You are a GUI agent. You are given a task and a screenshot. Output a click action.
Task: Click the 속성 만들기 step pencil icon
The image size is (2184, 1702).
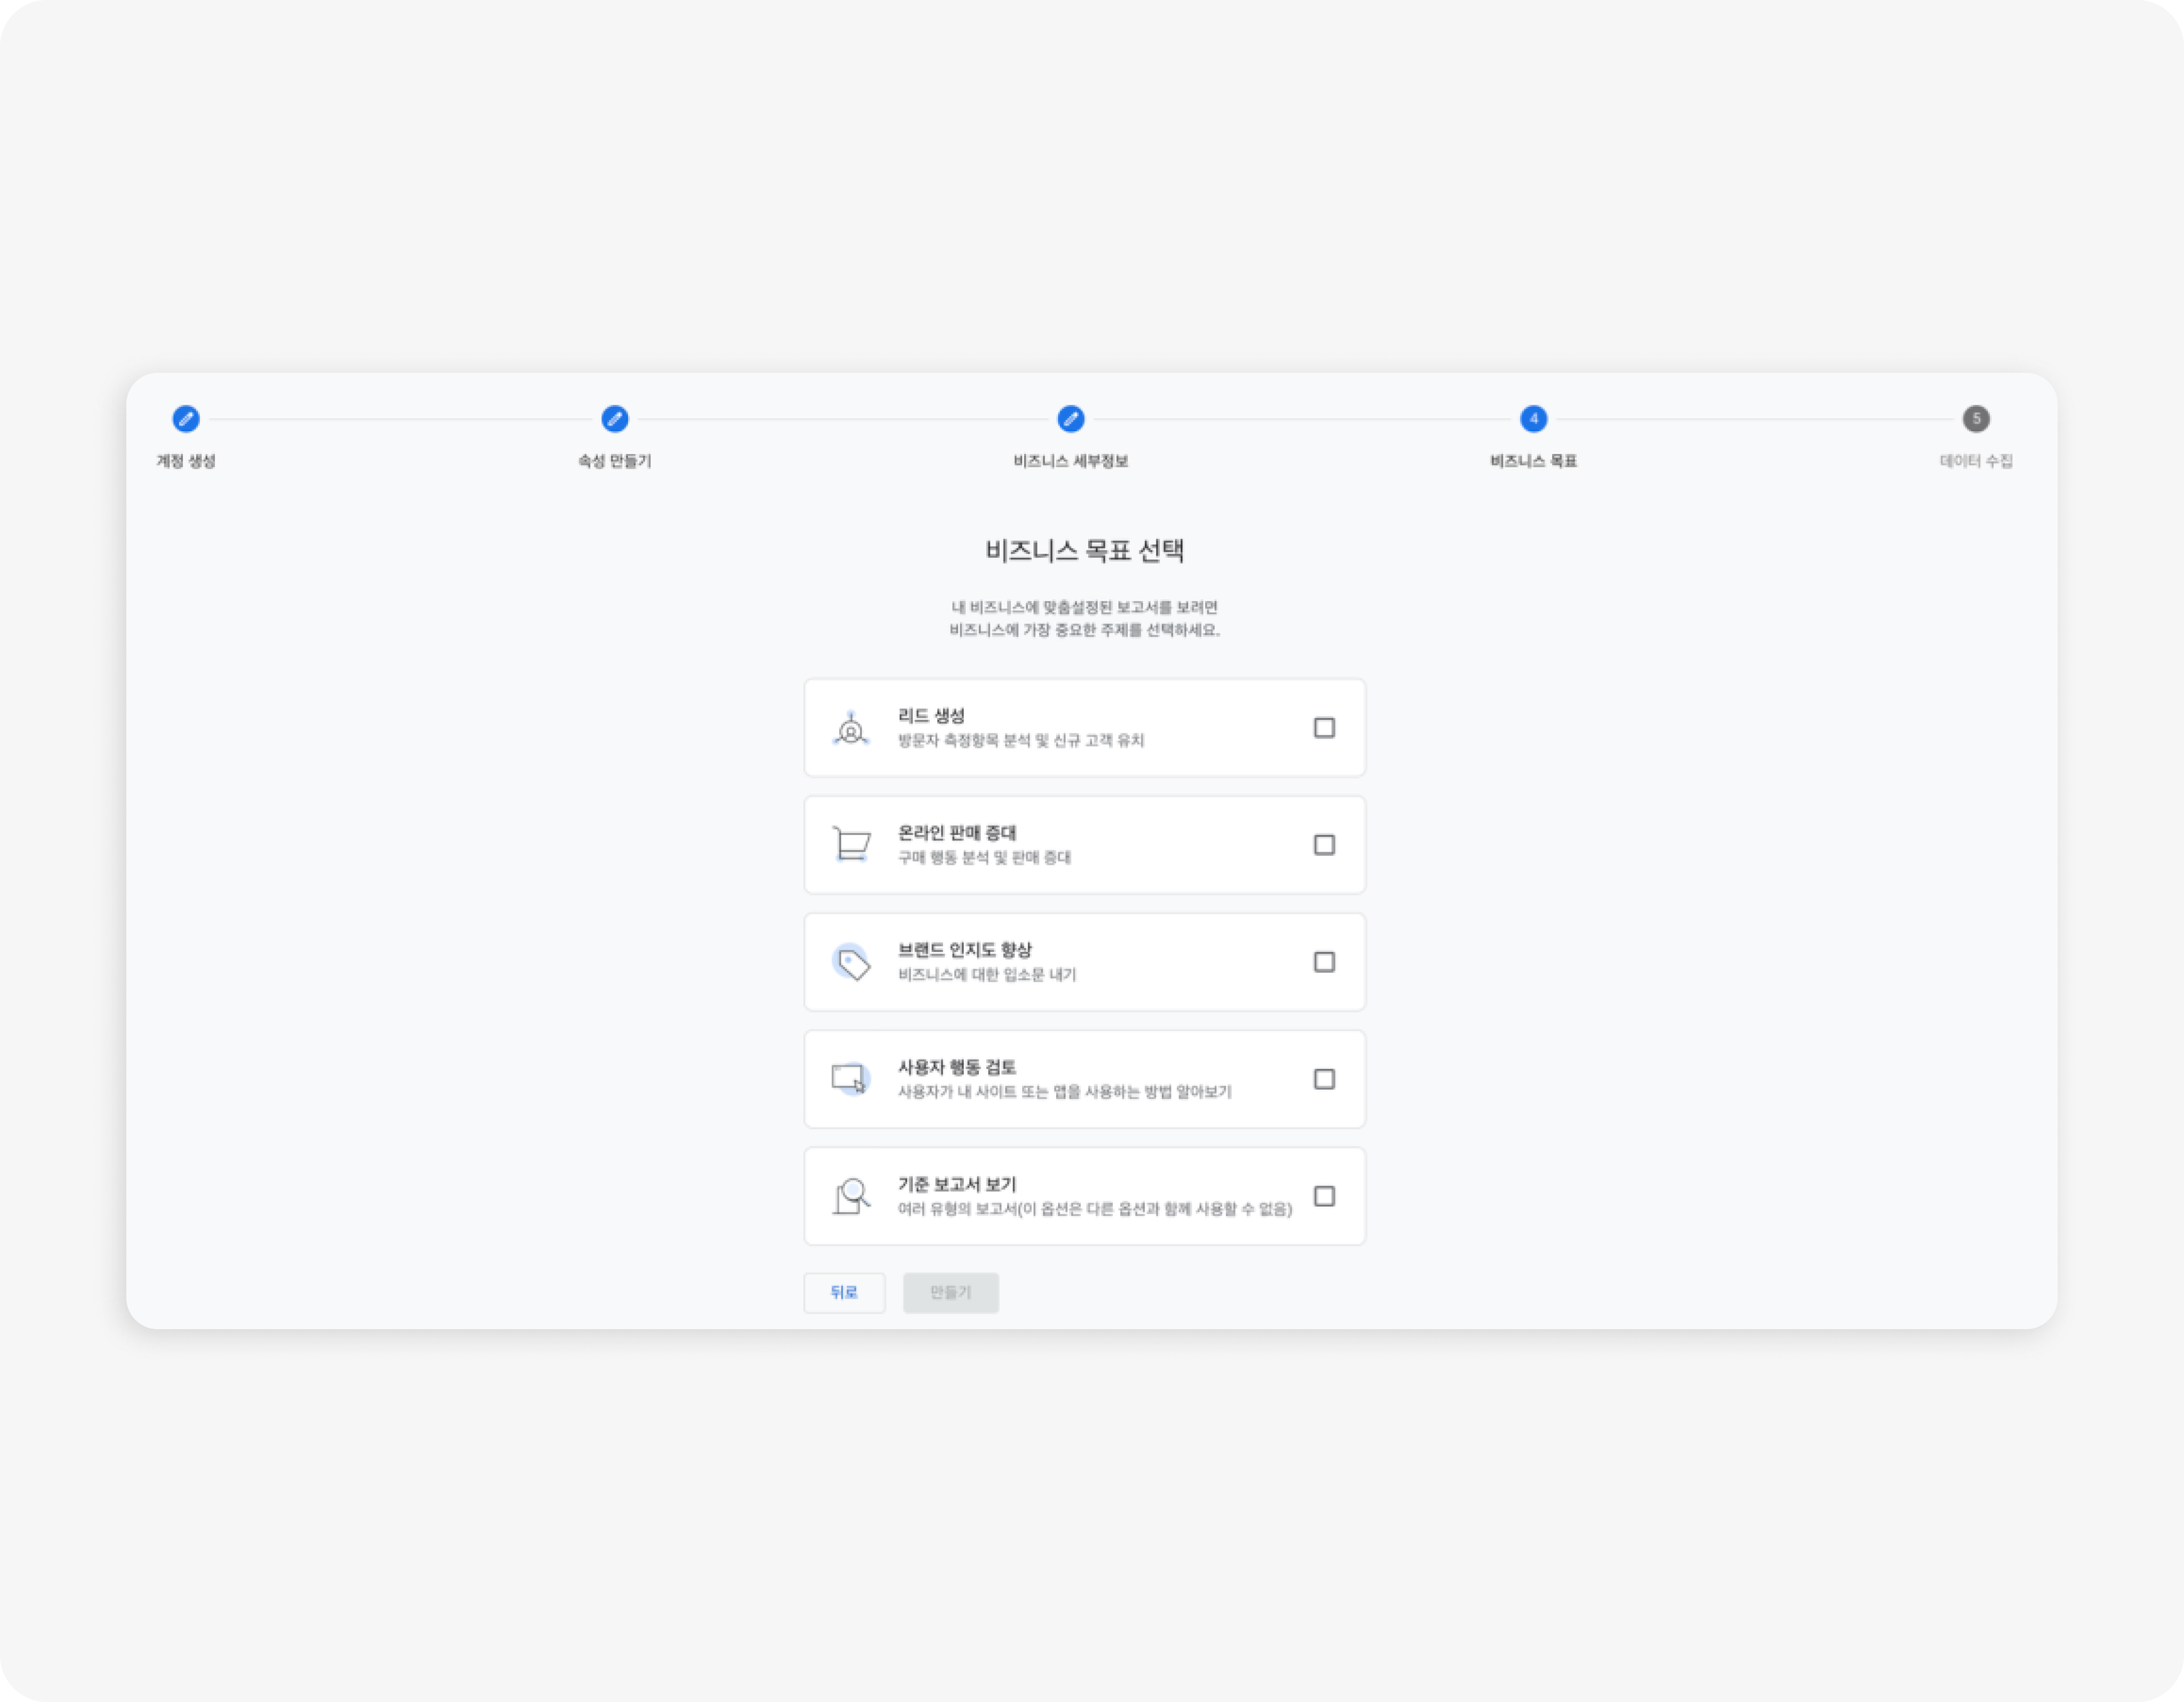click(615, 419)
